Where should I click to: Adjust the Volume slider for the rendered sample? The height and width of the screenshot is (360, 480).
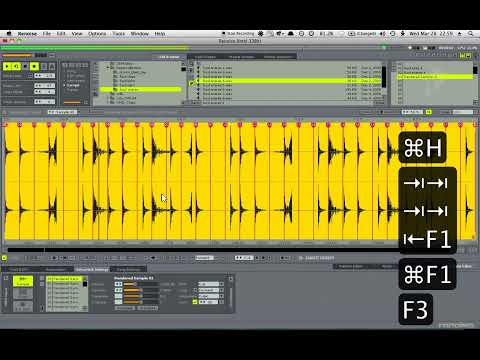140,284
